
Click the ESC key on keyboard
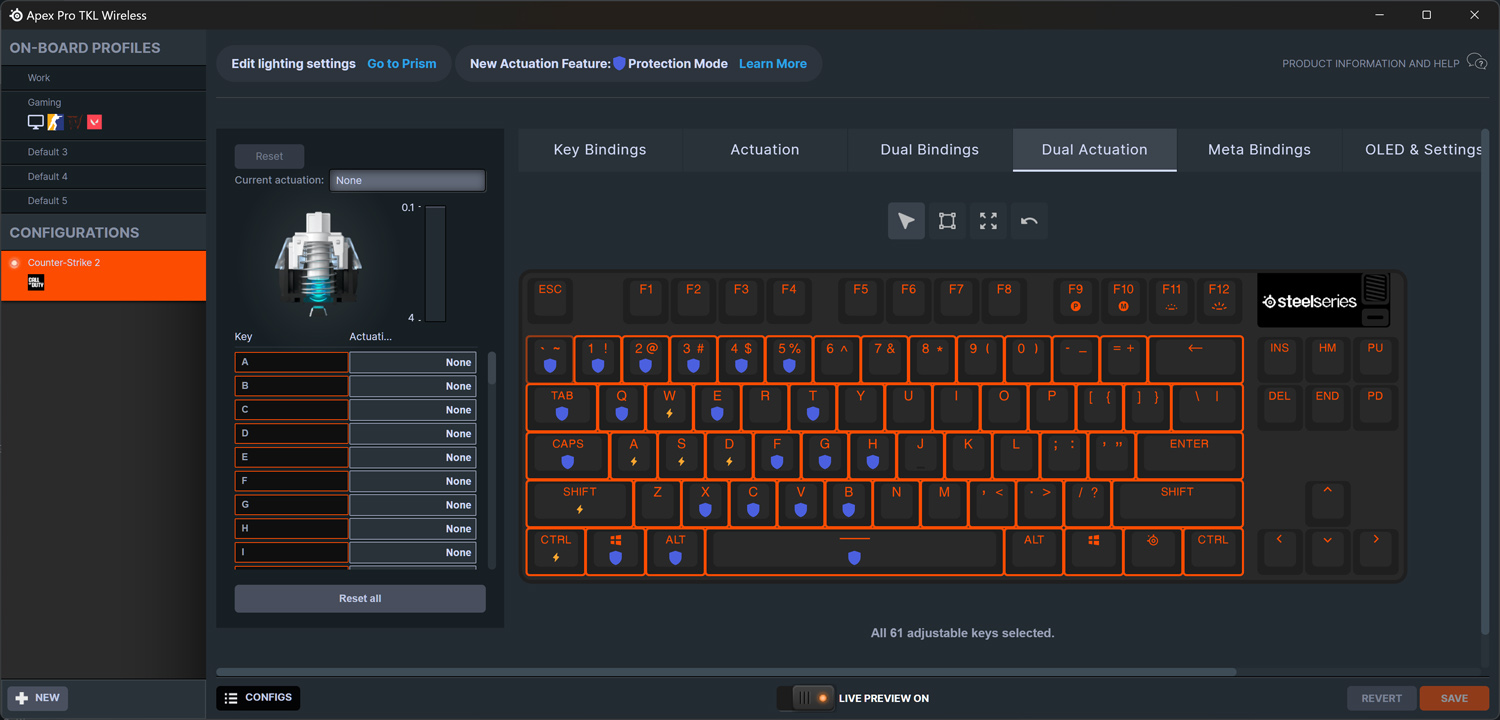click(x=550, y=299)
